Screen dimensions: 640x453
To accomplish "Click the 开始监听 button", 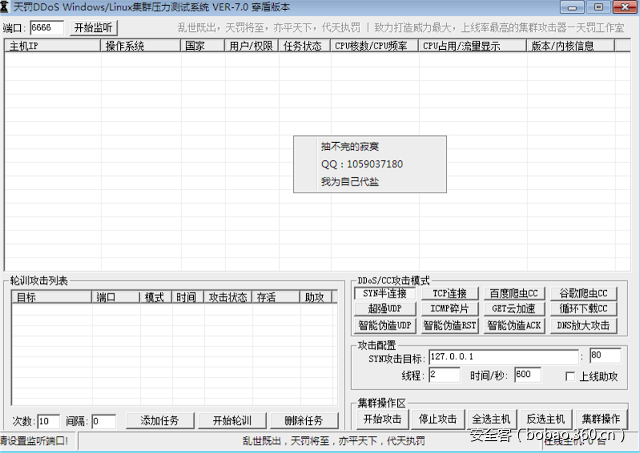I will tap(93, 27).
